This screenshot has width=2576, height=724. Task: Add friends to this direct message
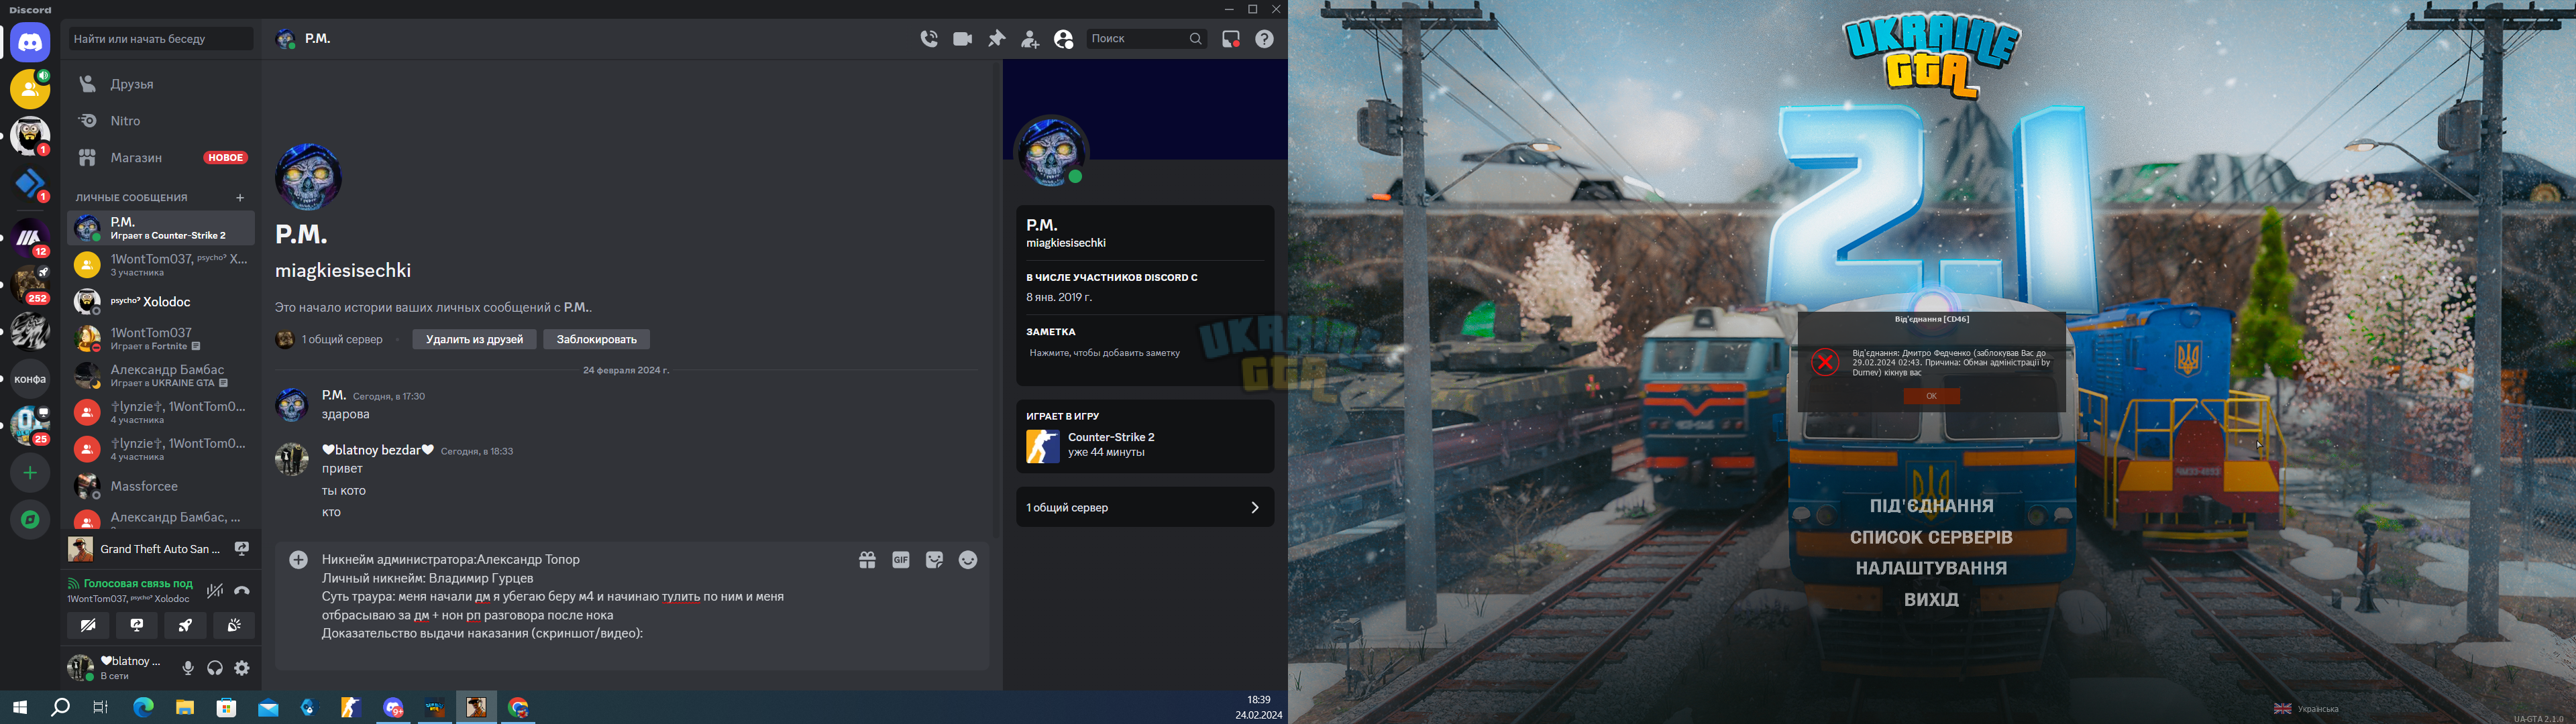coord(1030,39)
